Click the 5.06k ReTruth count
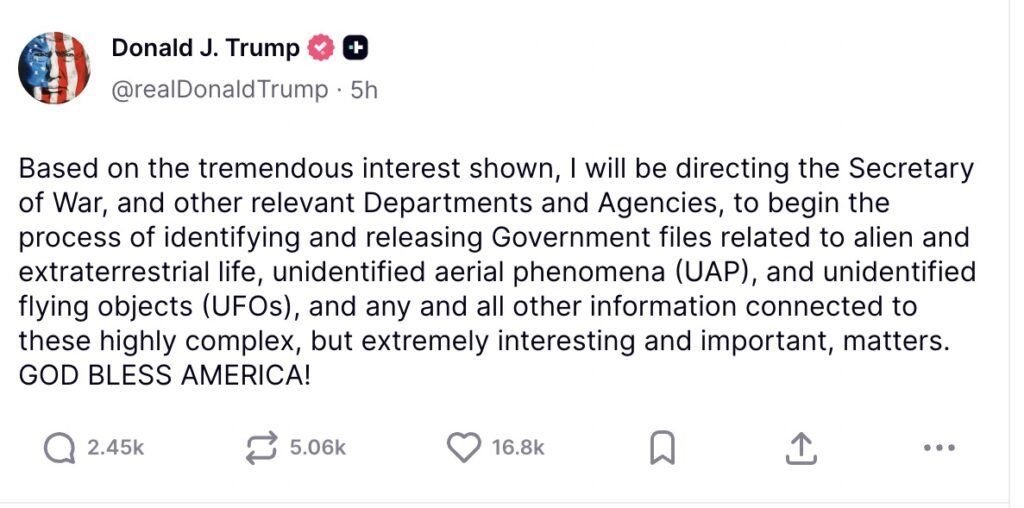This screenshot has height=508, width=1024. [317, 448]
